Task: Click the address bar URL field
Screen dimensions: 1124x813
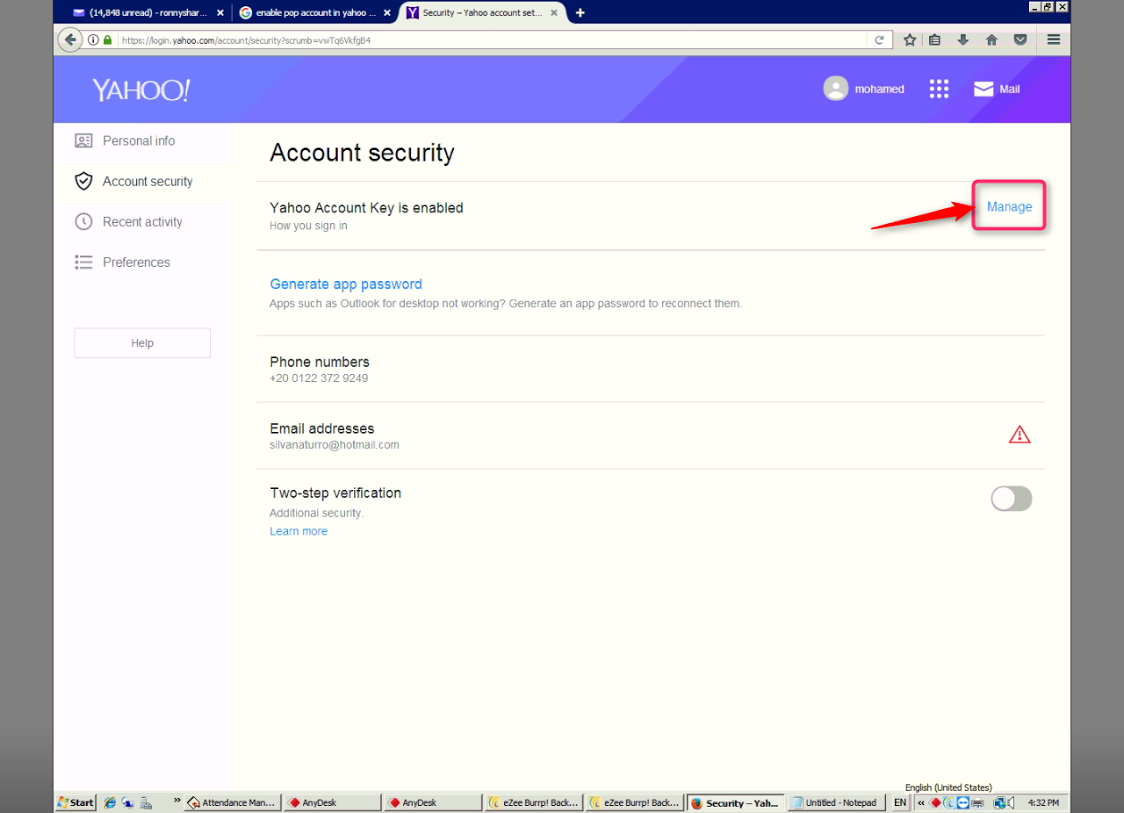Action: (x=491, y=40)
